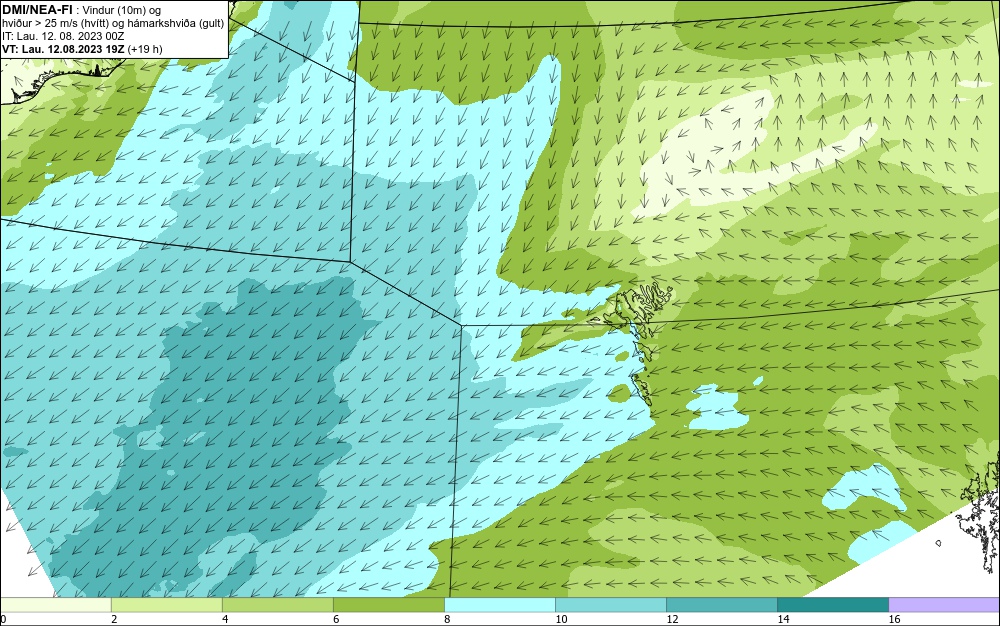Click the legend label '16'
The height and width of the screenshot is (626, 1000).
(894, 619)
